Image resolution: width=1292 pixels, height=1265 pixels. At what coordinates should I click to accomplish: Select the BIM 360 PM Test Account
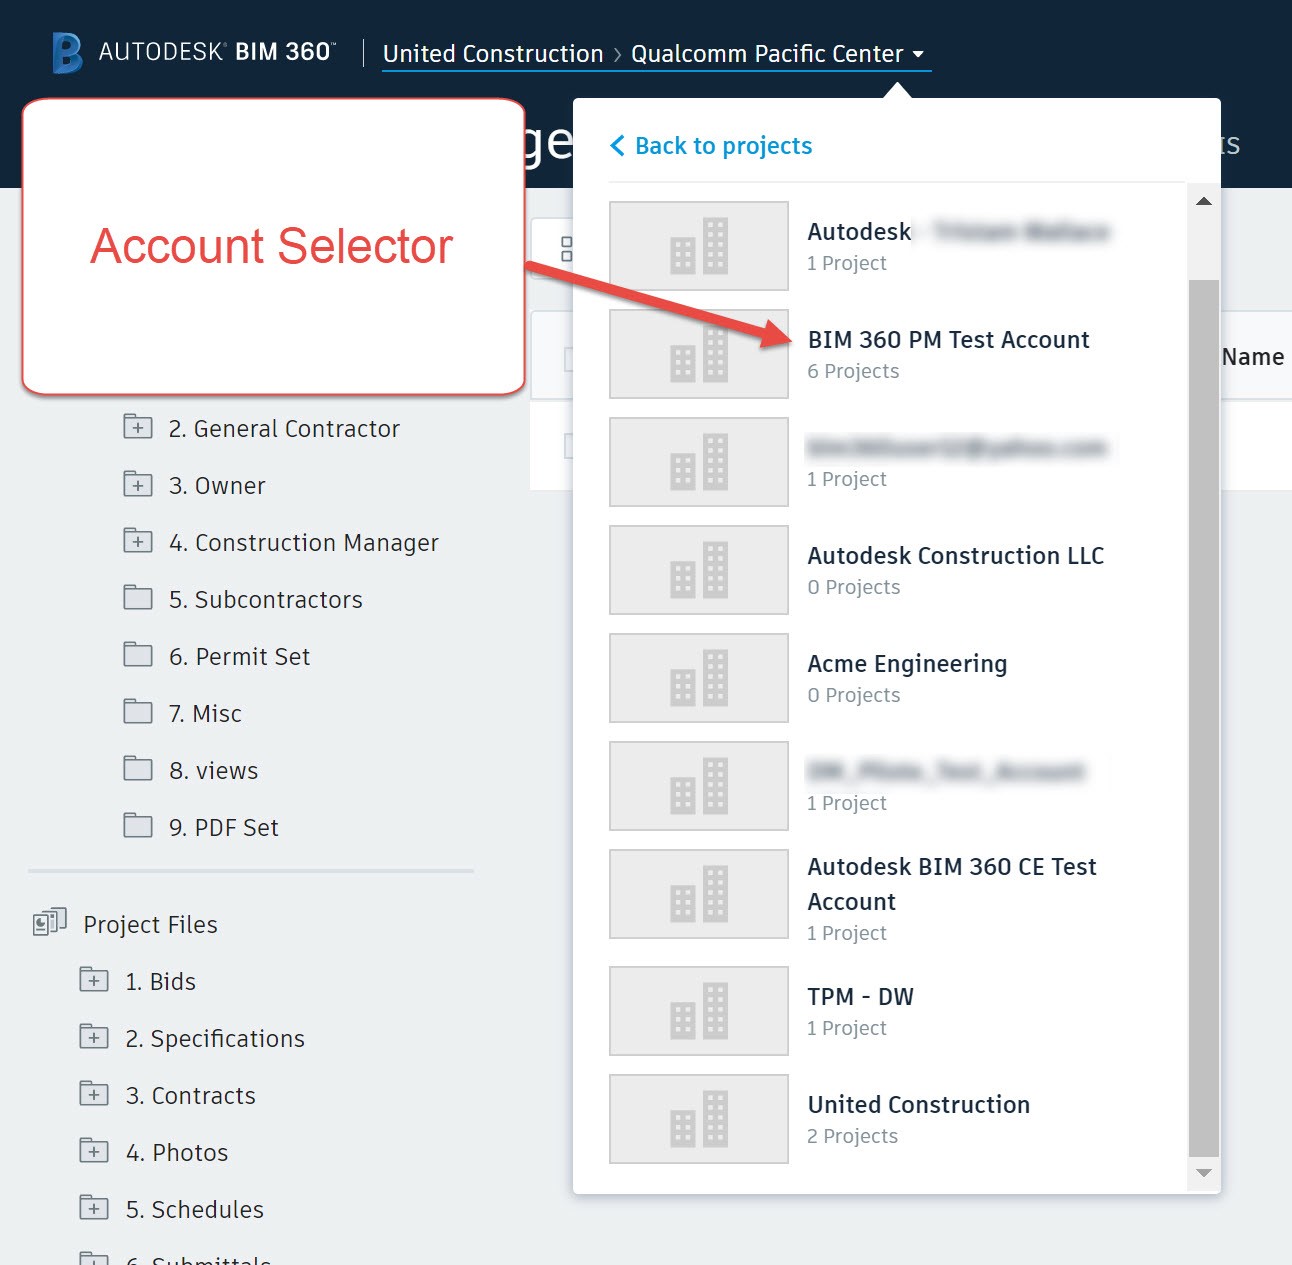948,340
